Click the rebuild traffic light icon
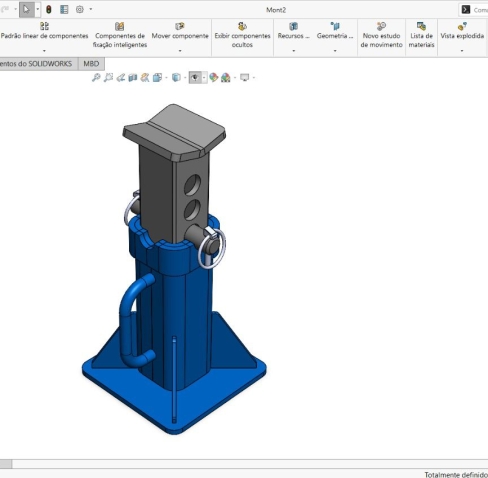The width and height of the screenshot is (488, 478). 49,9
